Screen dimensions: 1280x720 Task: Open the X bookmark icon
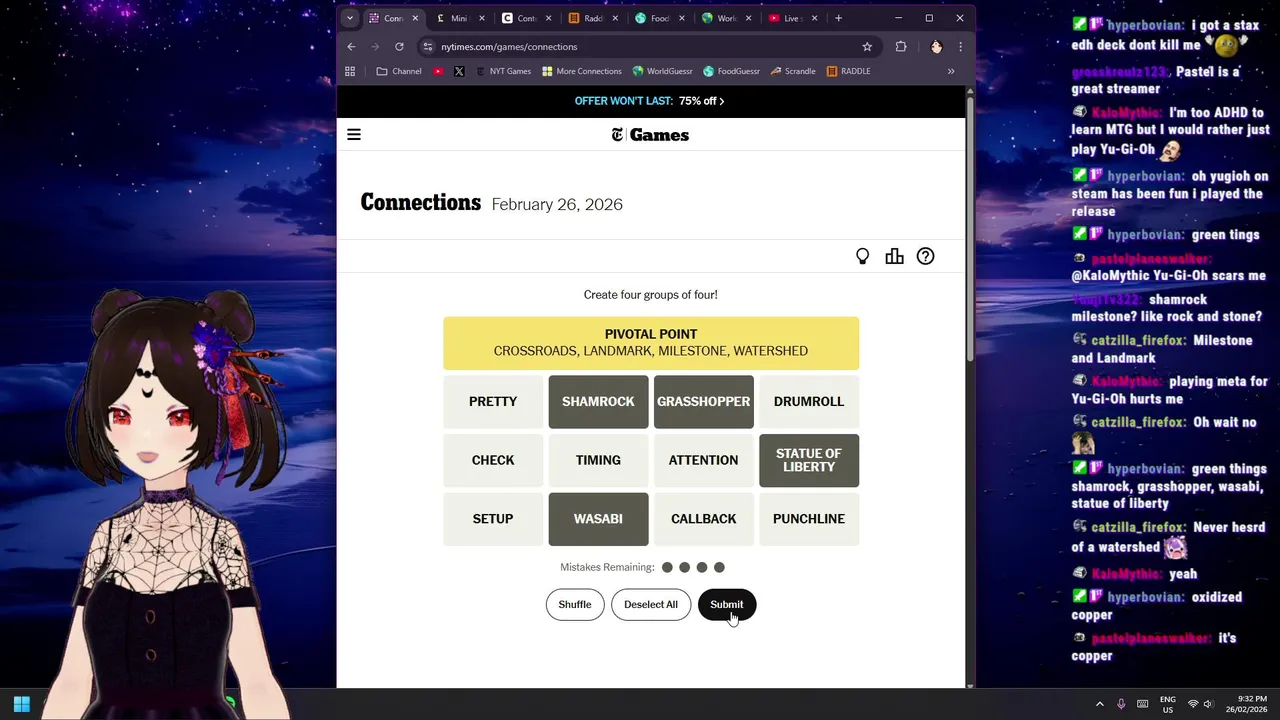459,71
